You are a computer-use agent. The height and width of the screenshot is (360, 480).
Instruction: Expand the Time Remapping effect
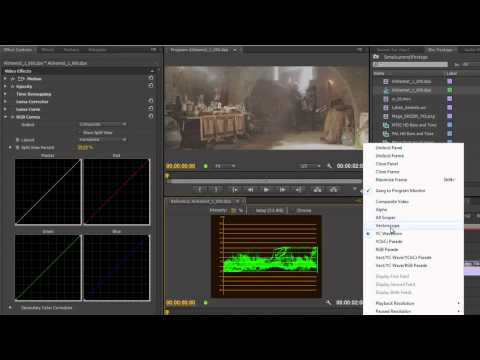[5, 94]
